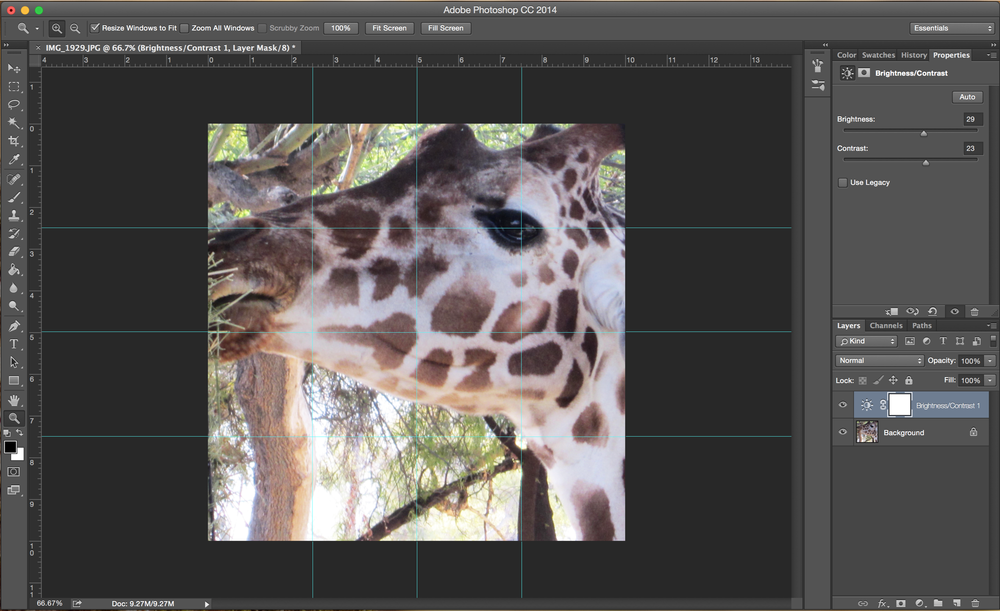Screen dimensions: 1000x611
Task: Uncheck Resize Windows to Fit
Action: [95, 28]
